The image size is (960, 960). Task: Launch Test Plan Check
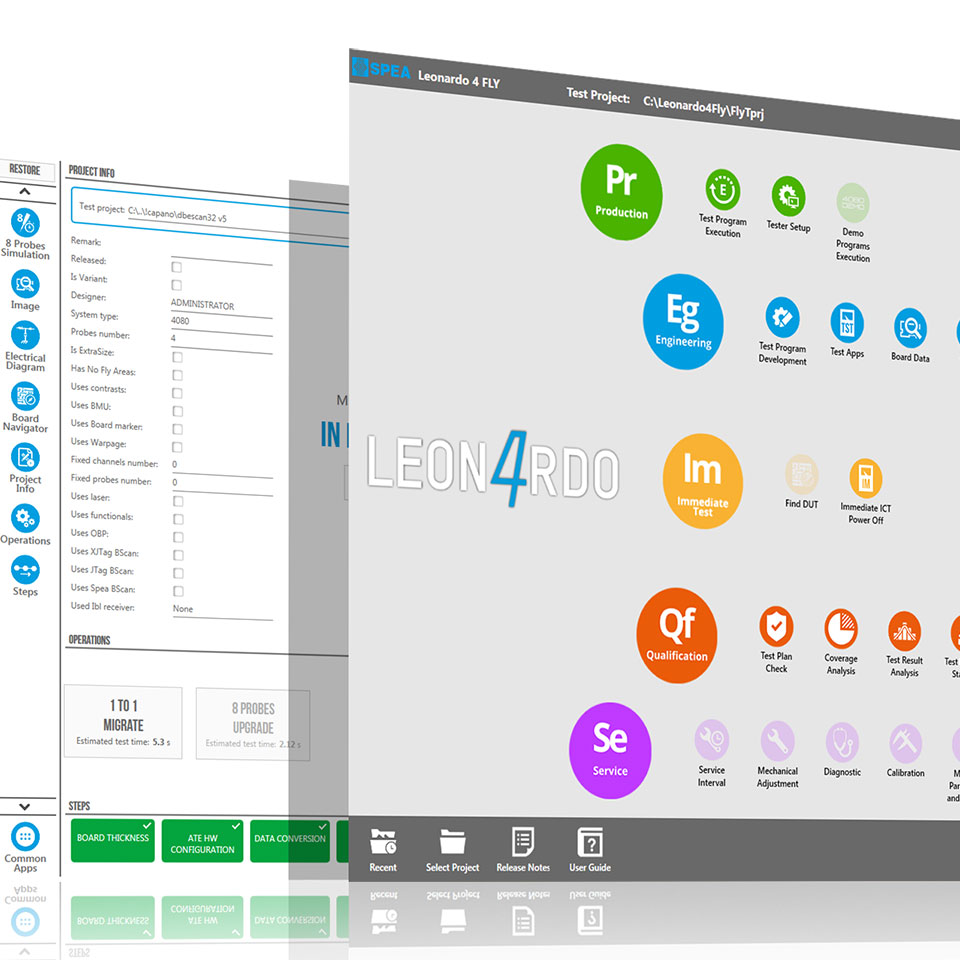coord(776,627)
